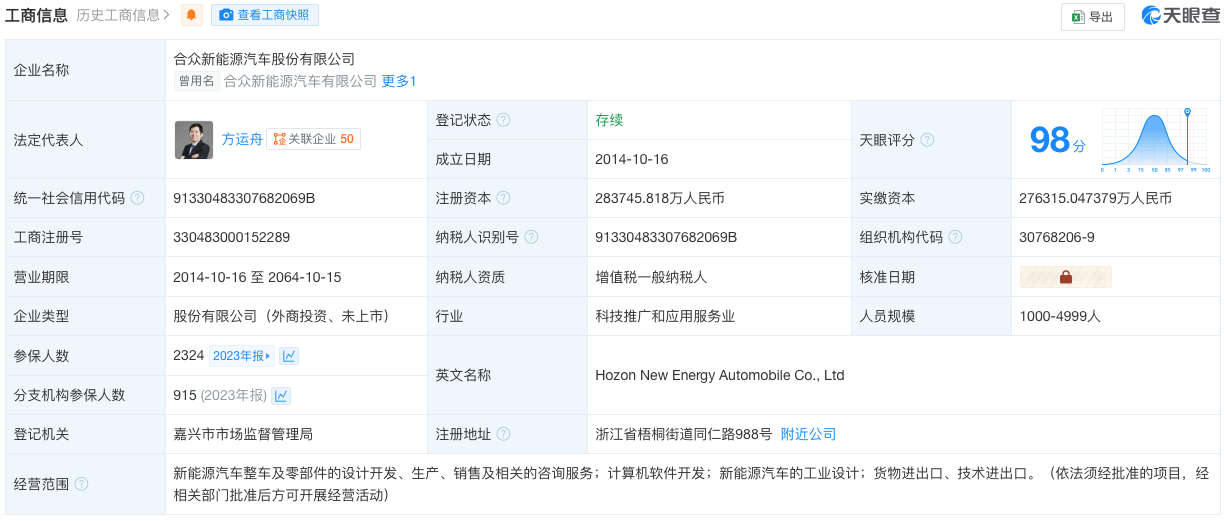Click industry value 科技推广和应用服务业
1224x521 pixels.
click(x=665, y=316)
